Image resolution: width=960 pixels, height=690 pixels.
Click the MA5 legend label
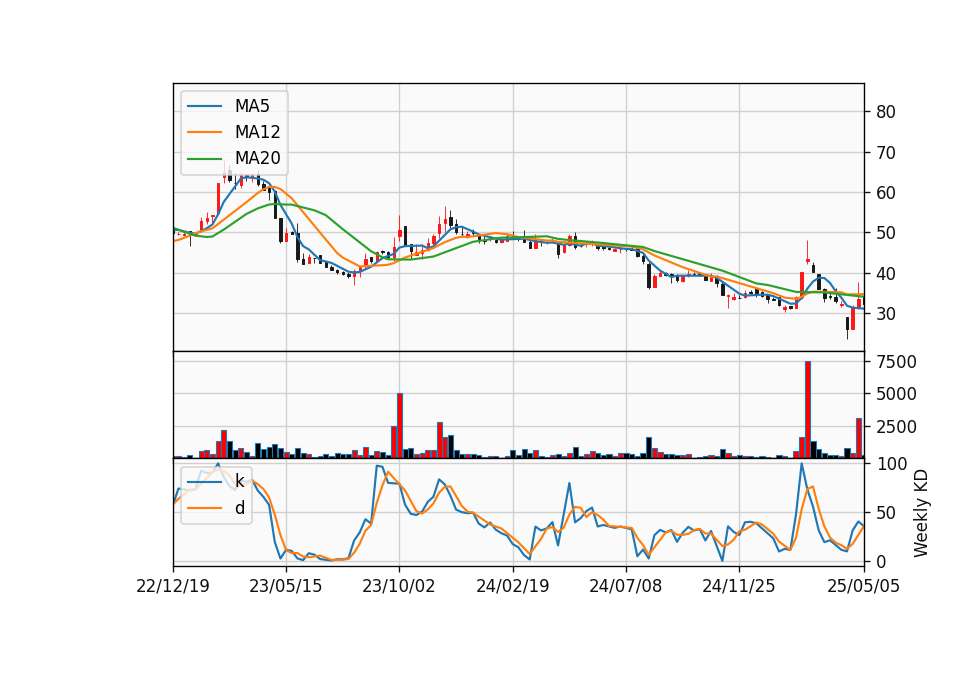[252, 106]
